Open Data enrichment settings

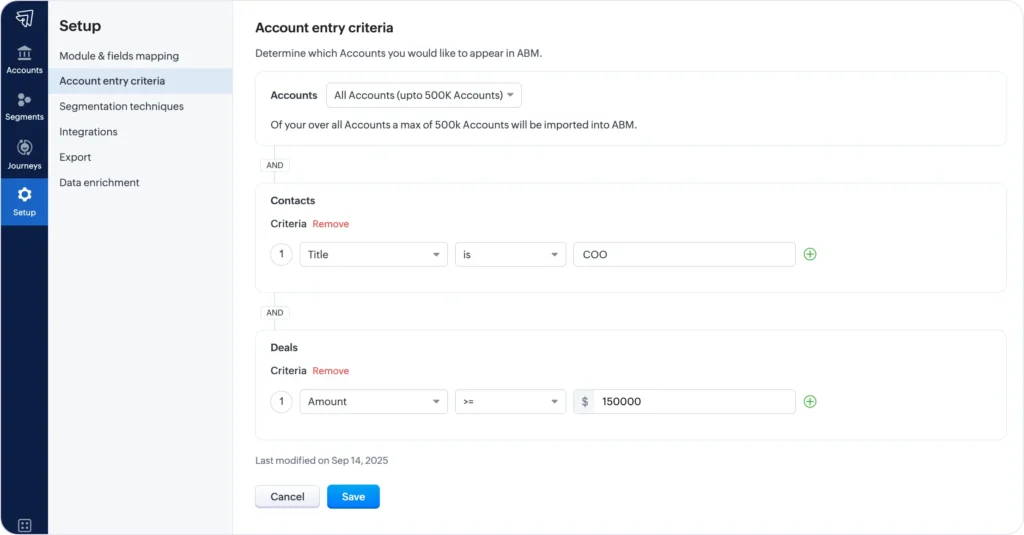99,182
